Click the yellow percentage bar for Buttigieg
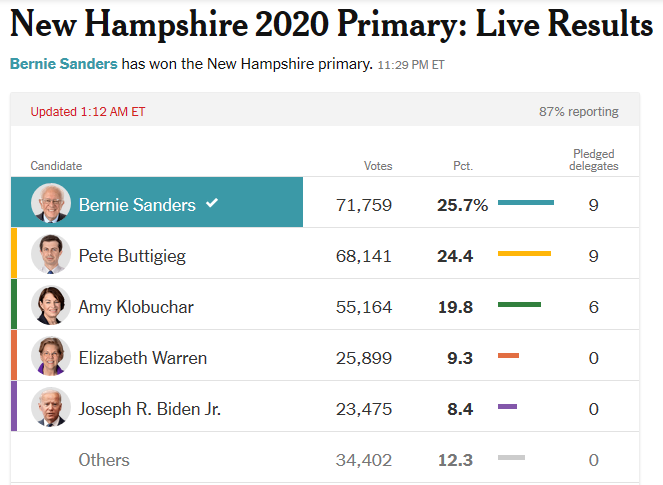The width and height of the screenshot is (663, 485). coord(524,254)
